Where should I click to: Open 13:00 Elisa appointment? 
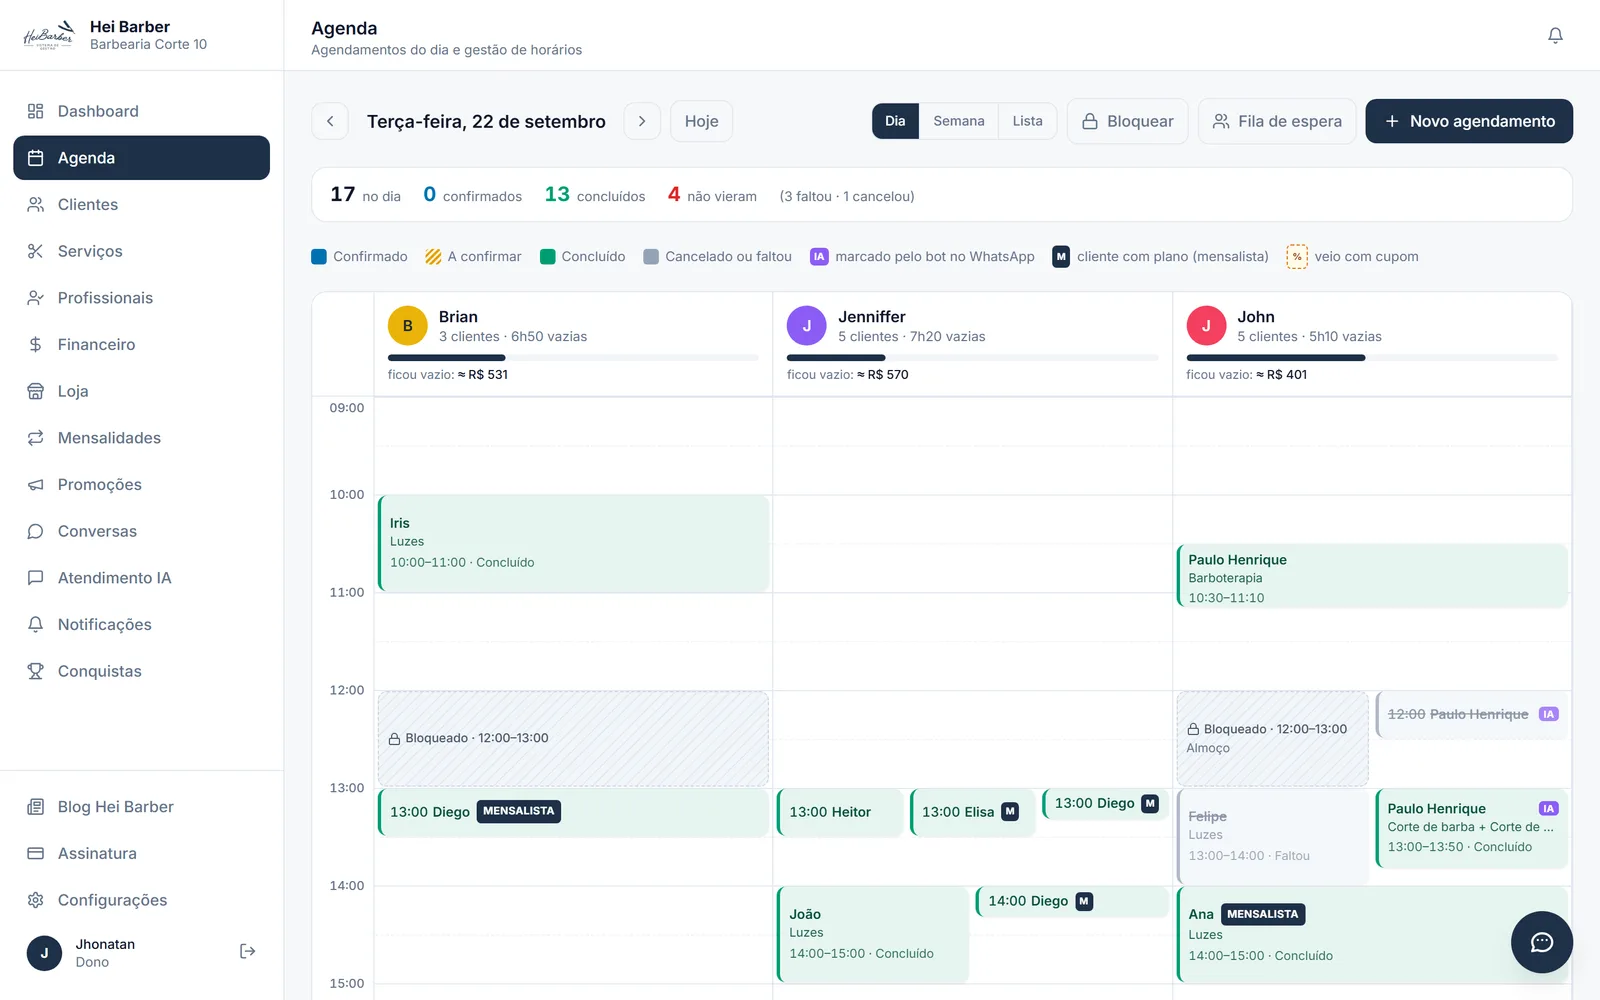click(x=972, y=812)
